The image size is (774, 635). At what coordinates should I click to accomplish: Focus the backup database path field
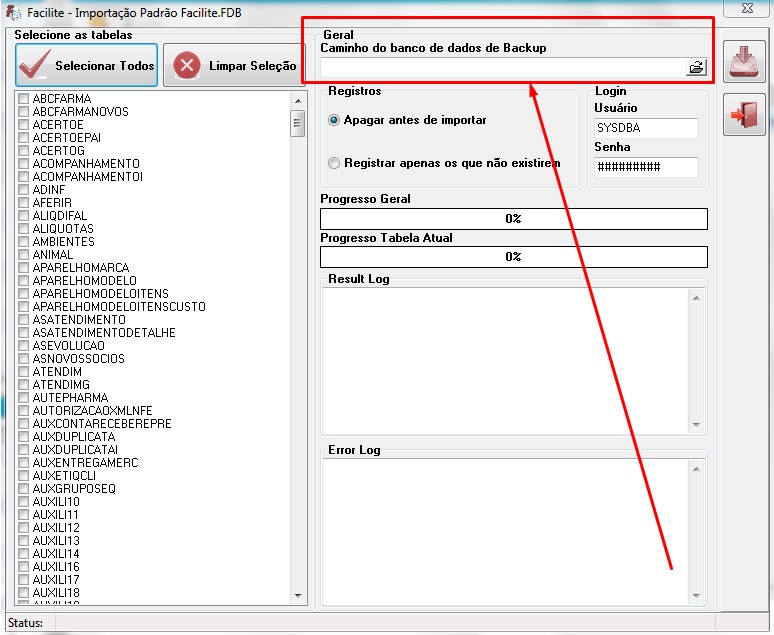[503, 67]
